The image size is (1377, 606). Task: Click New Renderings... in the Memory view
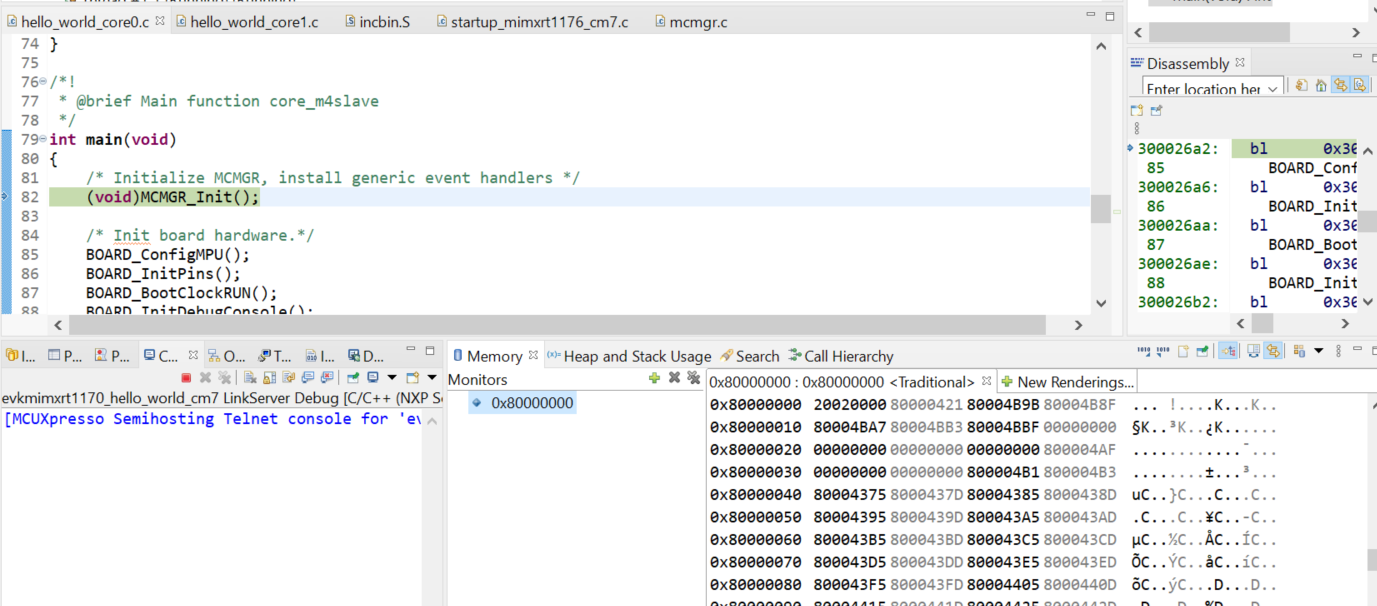1068,380
